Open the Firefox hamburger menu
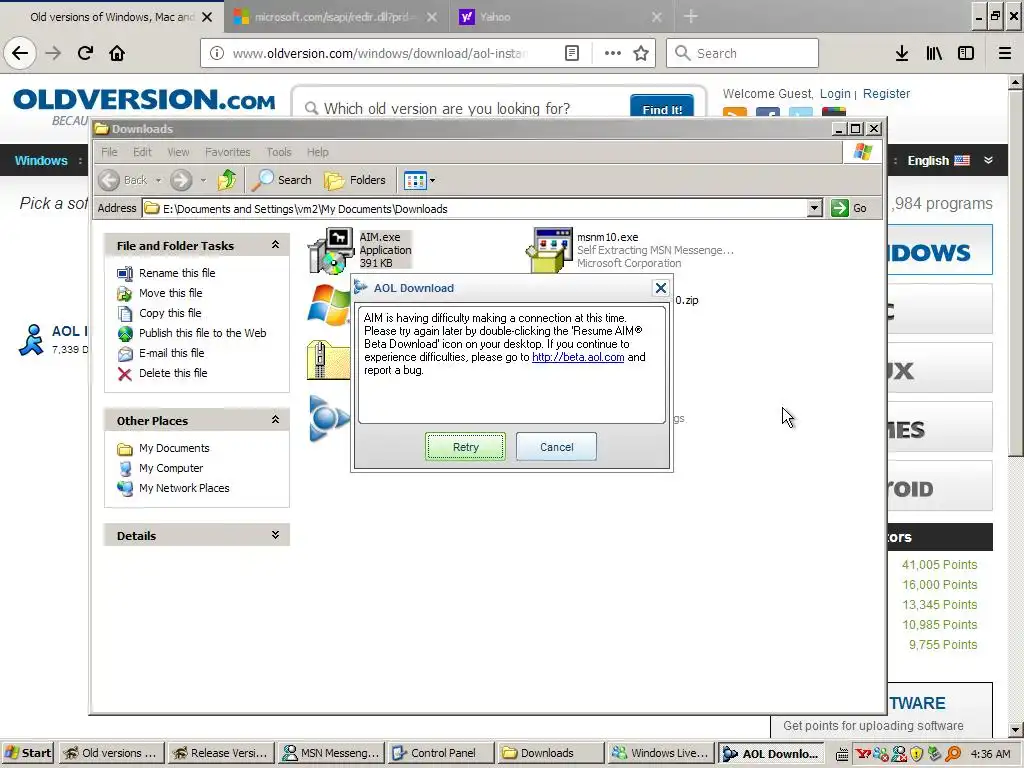Screen dimensions: 1024x768 [x=1005, y=53]
